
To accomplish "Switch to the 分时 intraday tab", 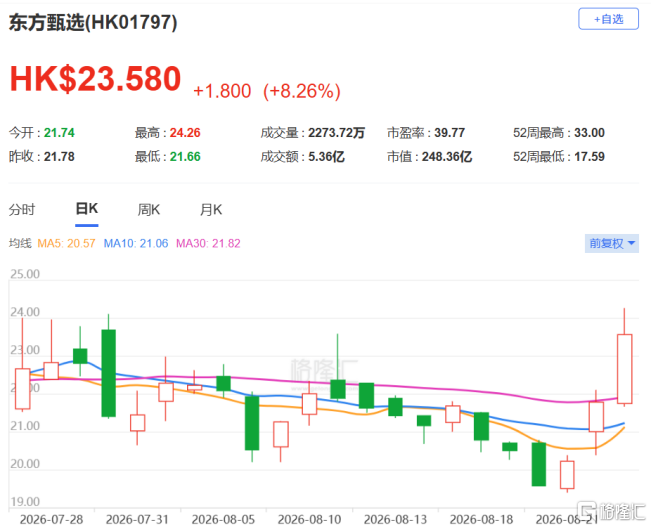I will point(22,210).
